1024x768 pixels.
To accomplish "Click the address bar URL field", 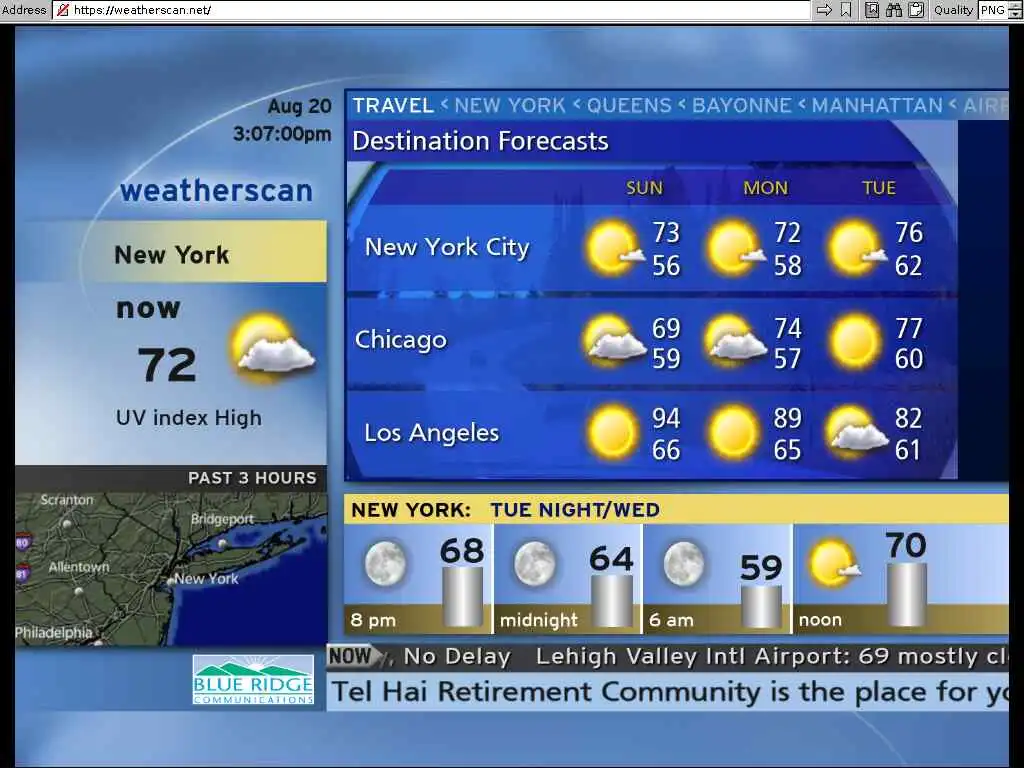I will point(432,10).
